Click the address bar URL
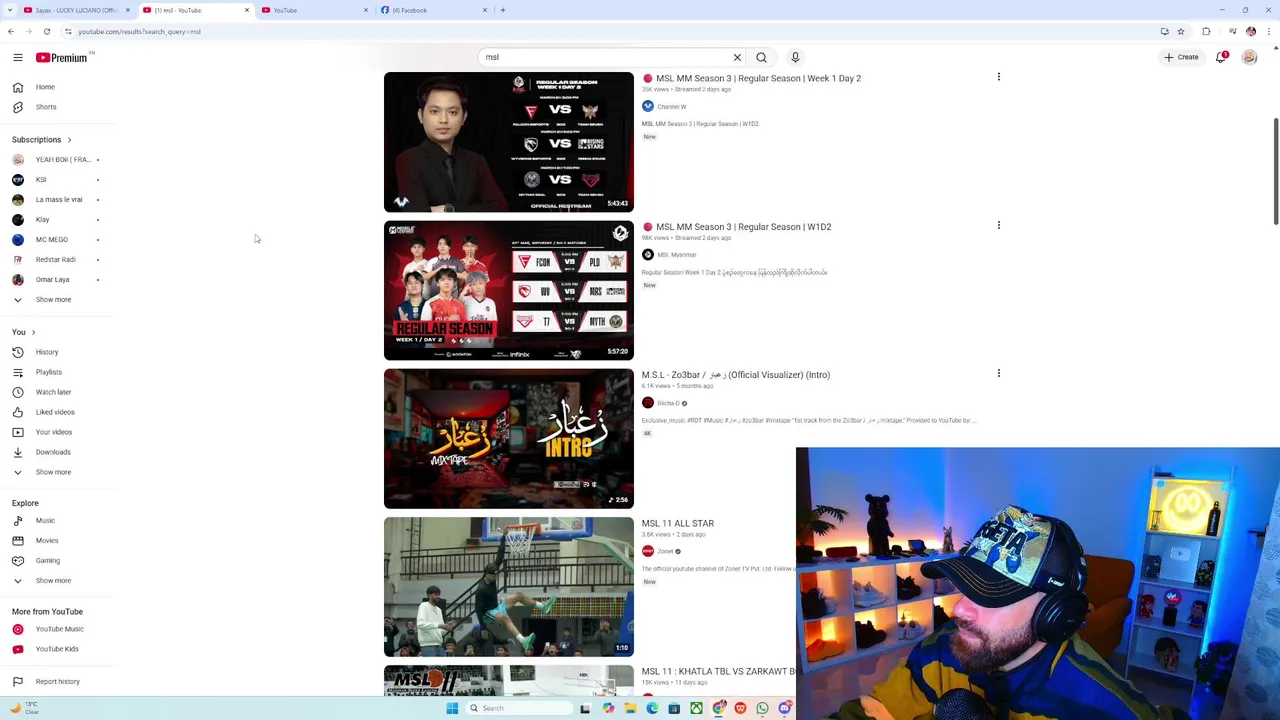The height and width of the screenshot is (720, 1280). (x=139, y=31)
